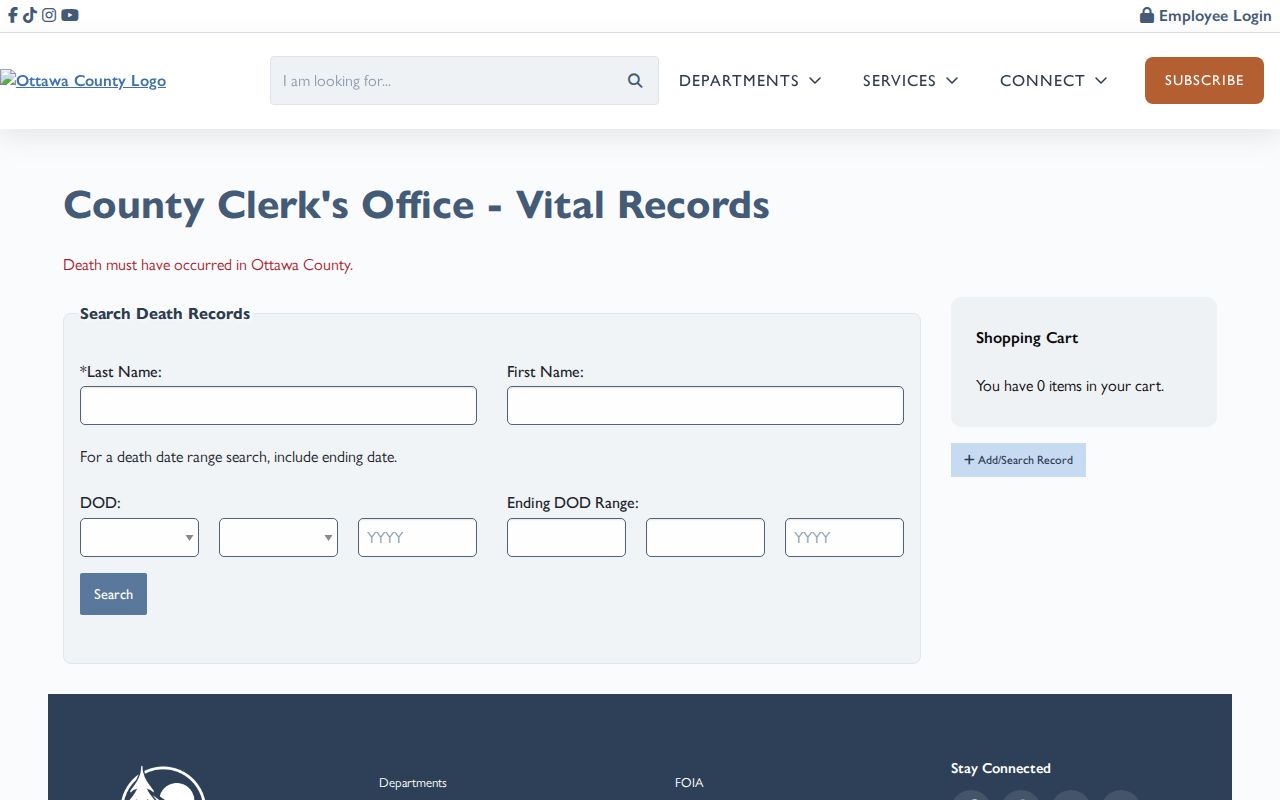
Task: Click the Subscribe button
Action: 1204,80
